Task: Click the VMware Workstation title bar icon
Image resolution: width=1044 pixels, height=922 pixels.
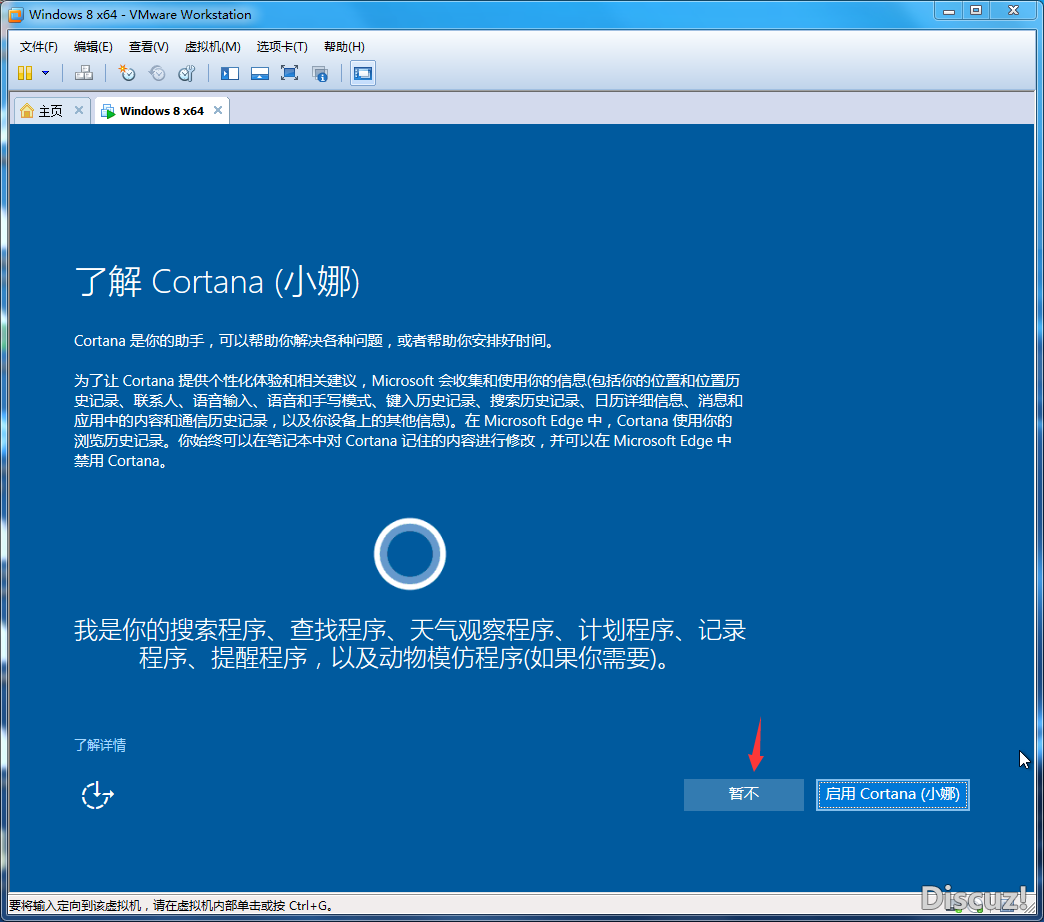Action: tap(15, 15)
